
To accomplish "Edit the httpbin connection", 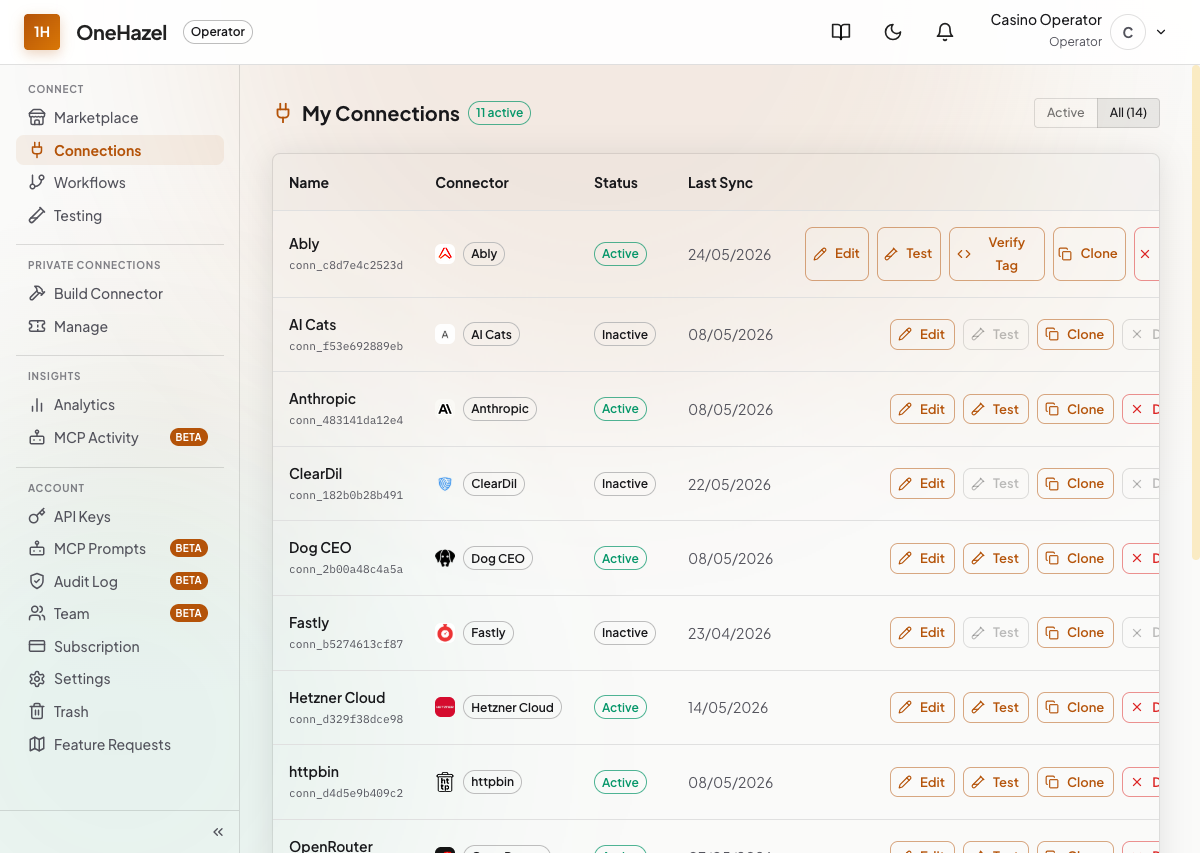I will pos(922,782).
